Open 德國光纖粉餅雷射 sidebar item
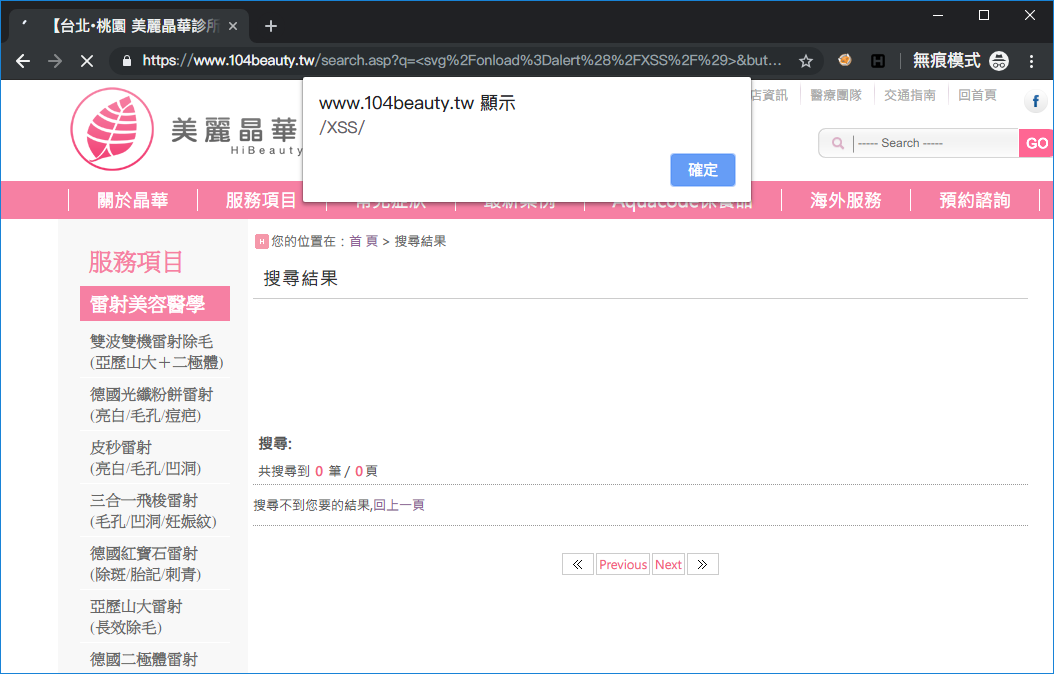Viewport: 1054px width, 674px height. pyautogui.click(x=151, y=405)
